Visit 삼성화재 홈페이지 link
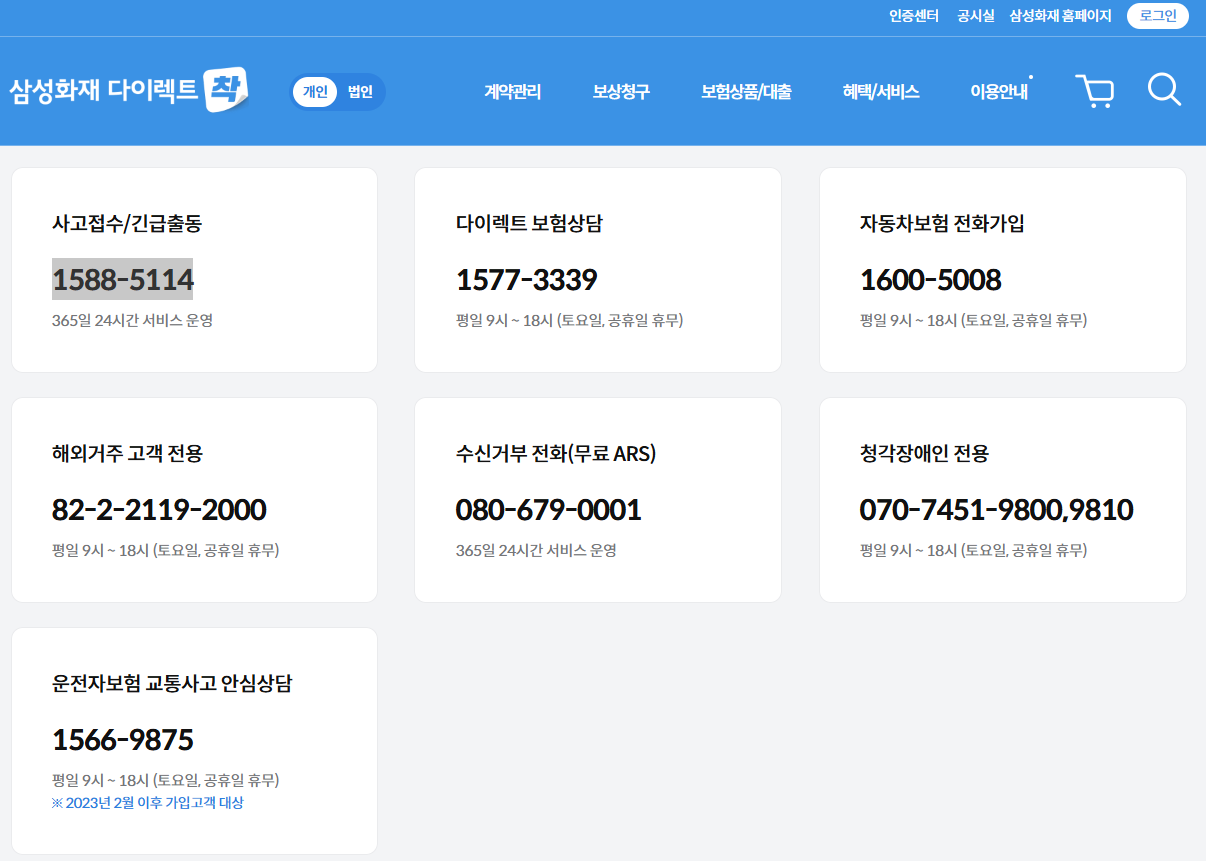 pyautogui.click(x=1061, y=16)
